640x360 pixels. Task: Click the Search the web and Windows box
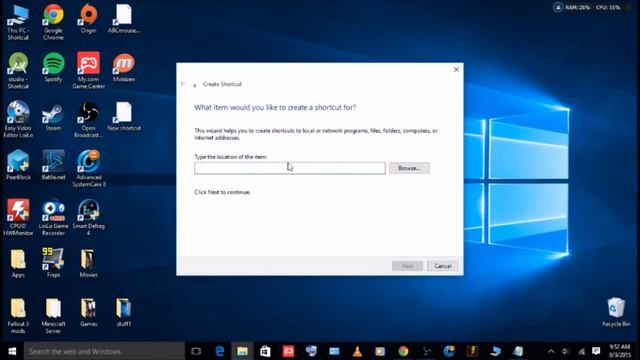(104, 351)
